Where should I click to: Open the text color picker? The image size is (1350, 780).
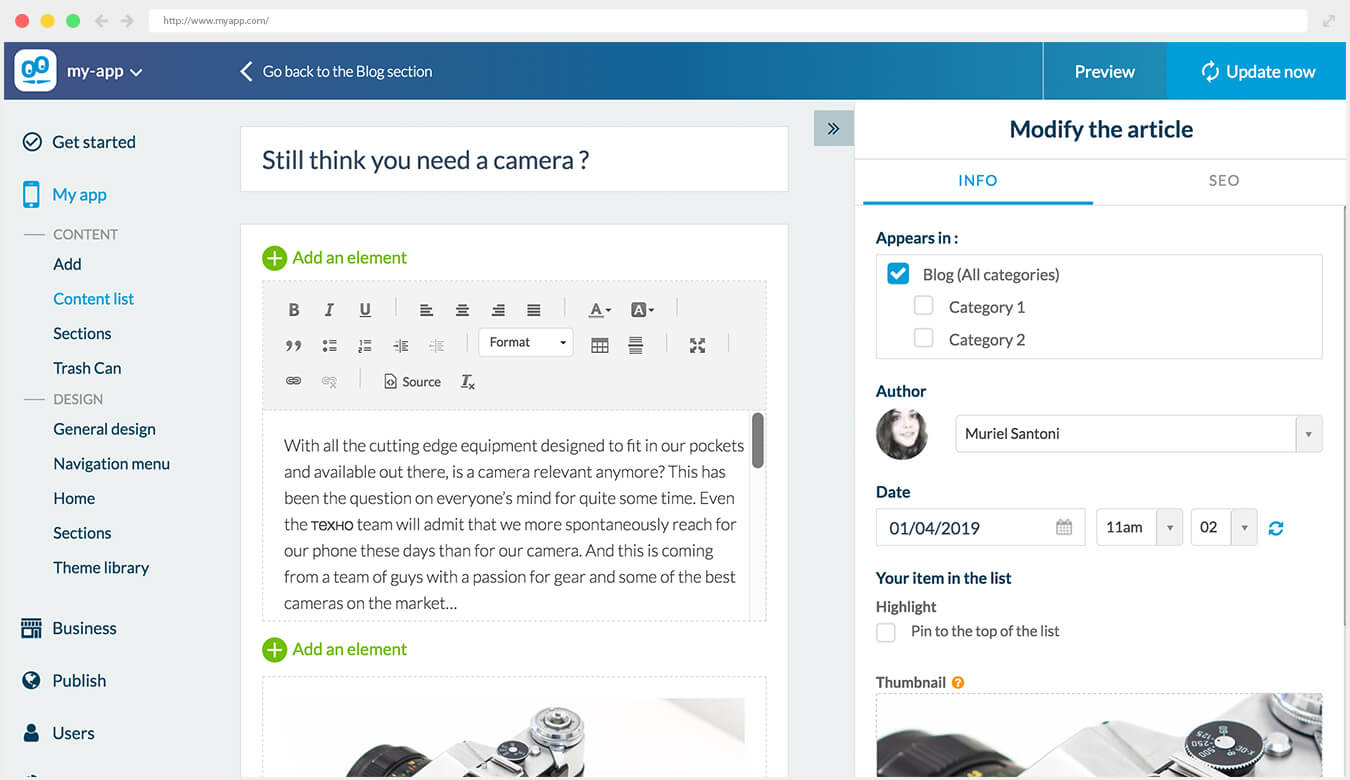[599, 310]
